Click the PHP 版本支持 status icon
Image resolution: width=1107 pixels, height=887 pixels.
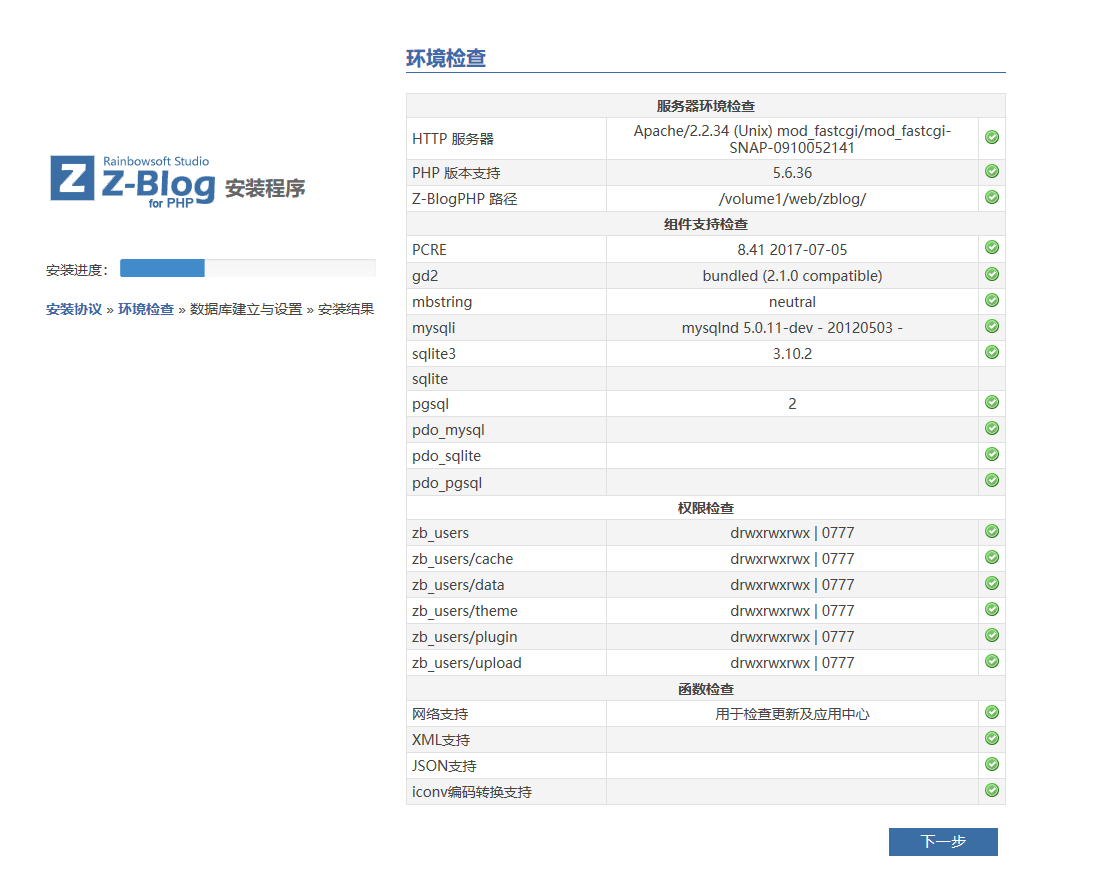[991, 171]
